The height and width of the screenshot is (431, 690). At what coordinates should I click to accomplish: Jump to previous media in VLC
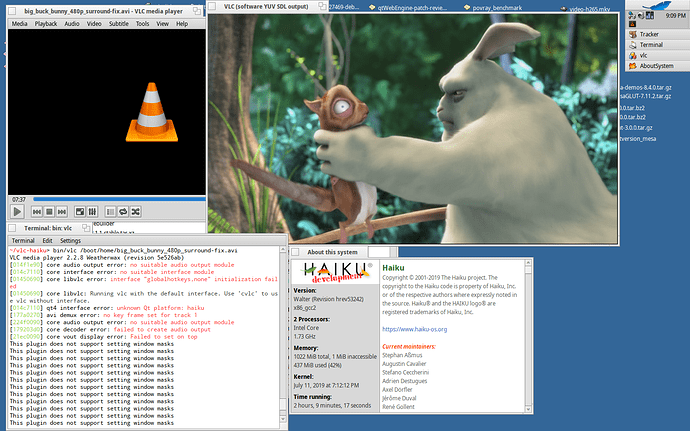[37, 212]
